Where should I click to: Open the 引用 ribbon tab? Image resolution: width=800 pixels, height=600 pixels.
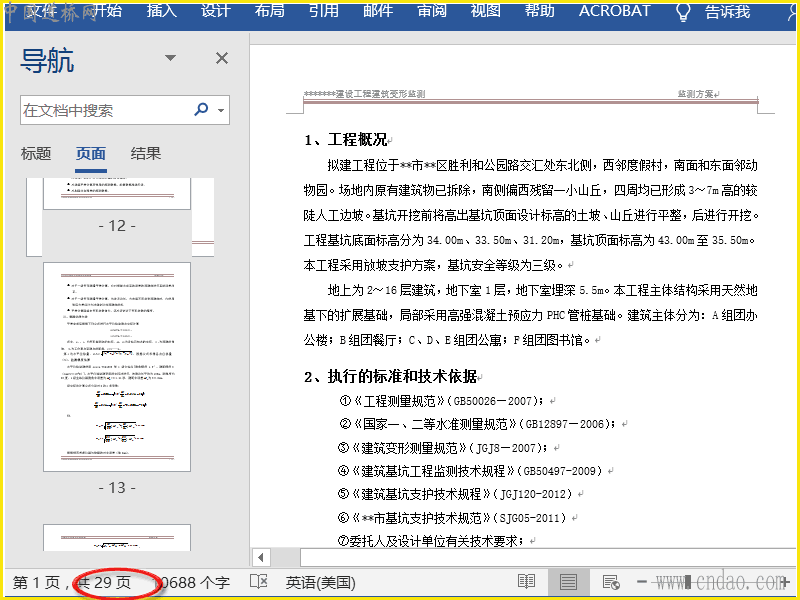click(323, 11)
